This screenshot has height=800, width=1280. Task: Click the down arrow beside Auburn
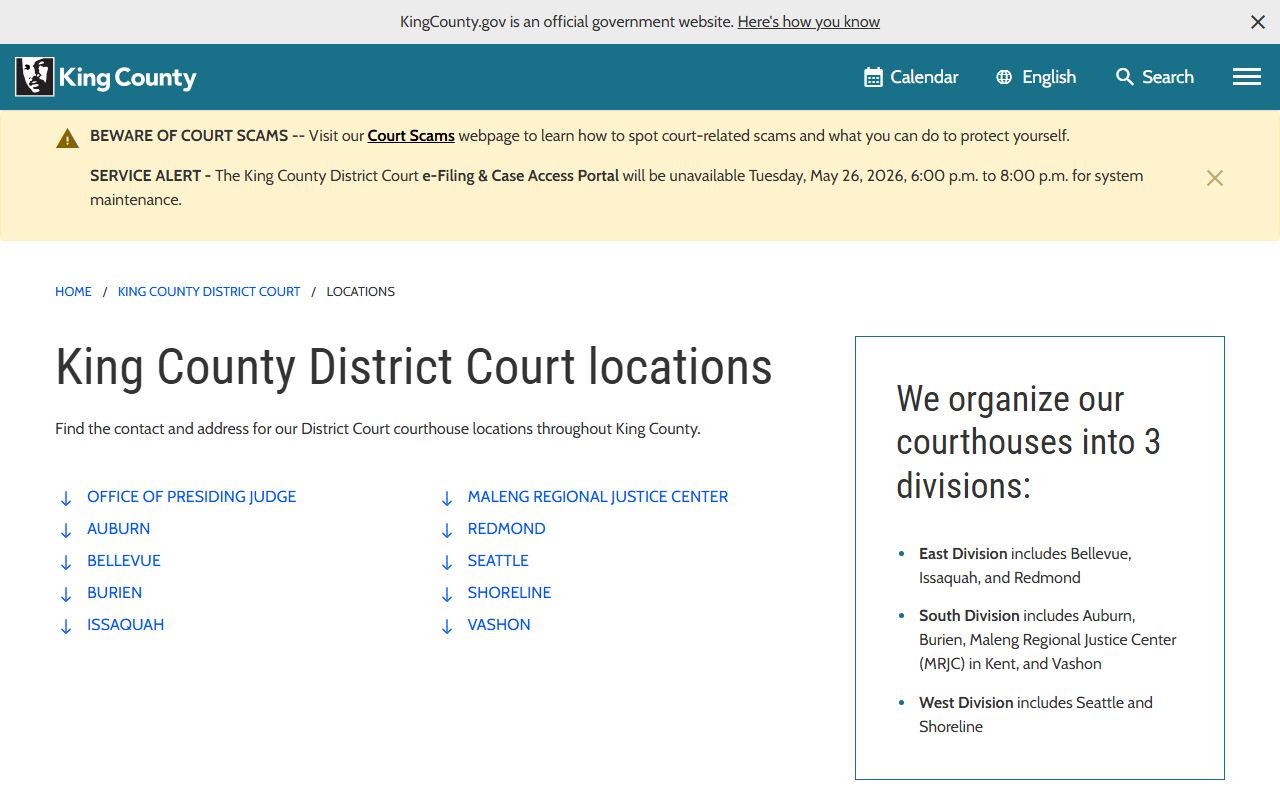(x=66, y=530)
